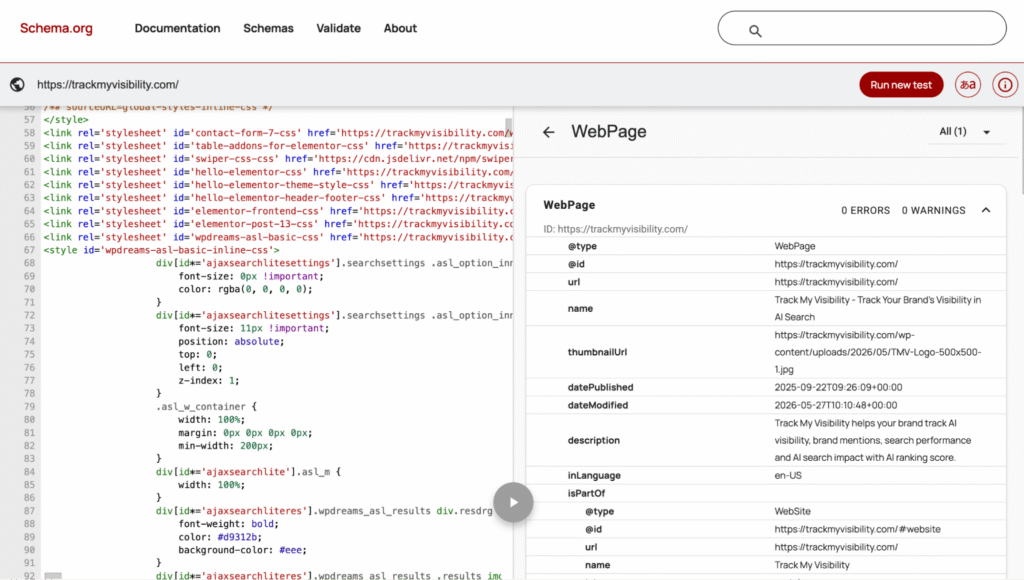Open the language selector icon
The image size is (1024, 580).
968,85
